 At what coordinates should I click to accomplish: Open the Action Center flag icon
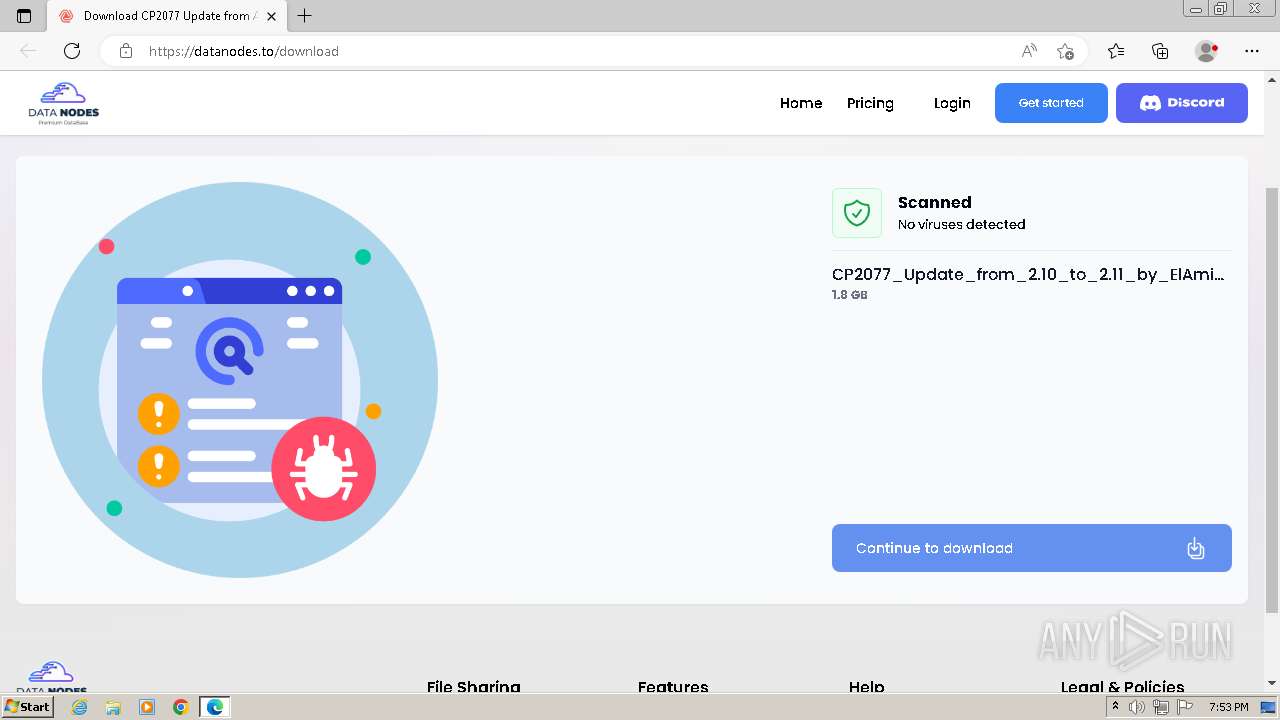click(1185, 707)
